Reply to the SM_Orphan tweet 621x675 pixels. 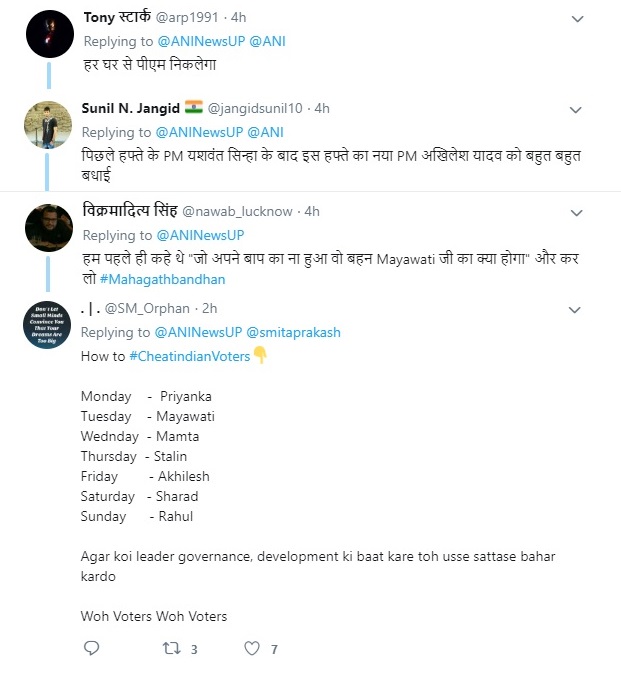pyautogui.click(x=91, y=649)
